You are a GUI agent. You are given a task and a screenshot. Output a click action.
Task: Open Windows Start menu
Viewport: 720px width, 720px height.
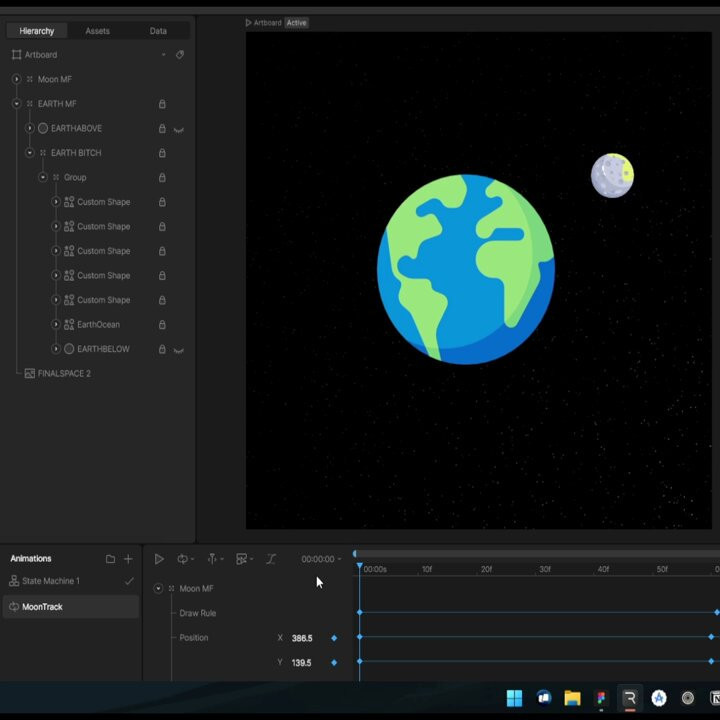click(514, 698)
